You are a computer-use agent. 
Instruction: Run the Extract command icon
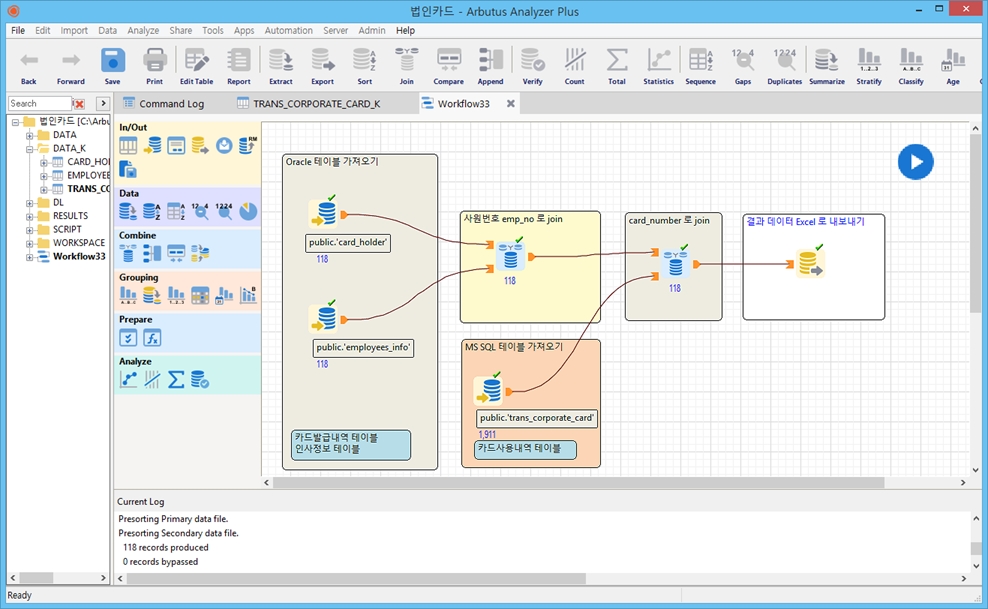(x=280, y=61)
